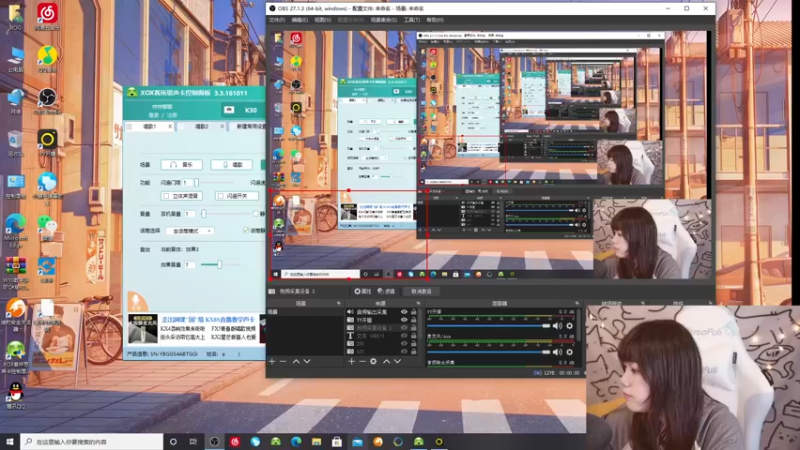800x450 pixels.
Task: Open the tuning mode dropdown in XOX panel
Action: tap(189, 231)
